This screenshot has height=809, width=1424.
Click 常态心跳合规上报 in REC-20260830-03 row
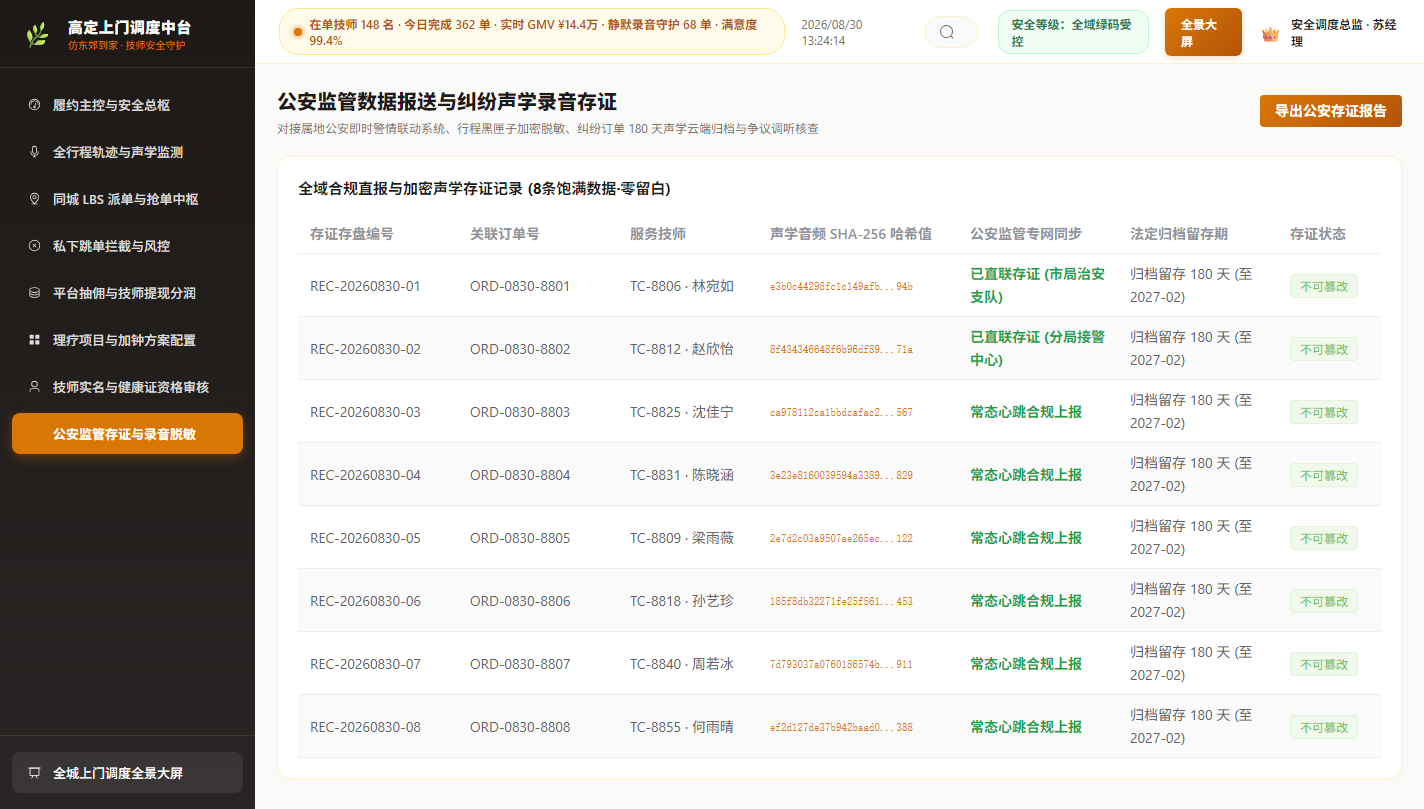point(1026,412)
